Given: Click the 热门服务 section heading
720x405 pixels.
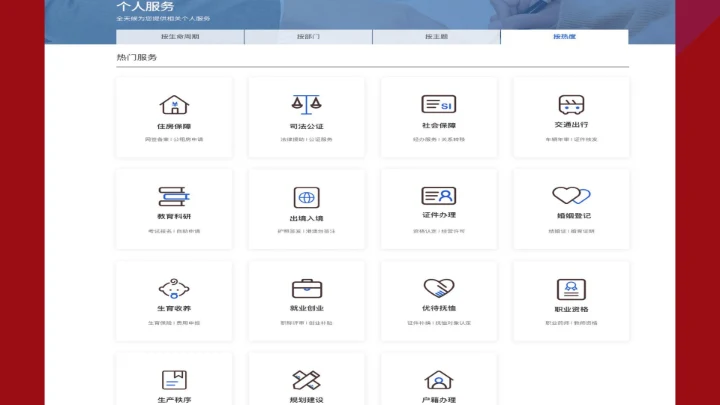Looking at the screenshot, I should coord(136,58).
